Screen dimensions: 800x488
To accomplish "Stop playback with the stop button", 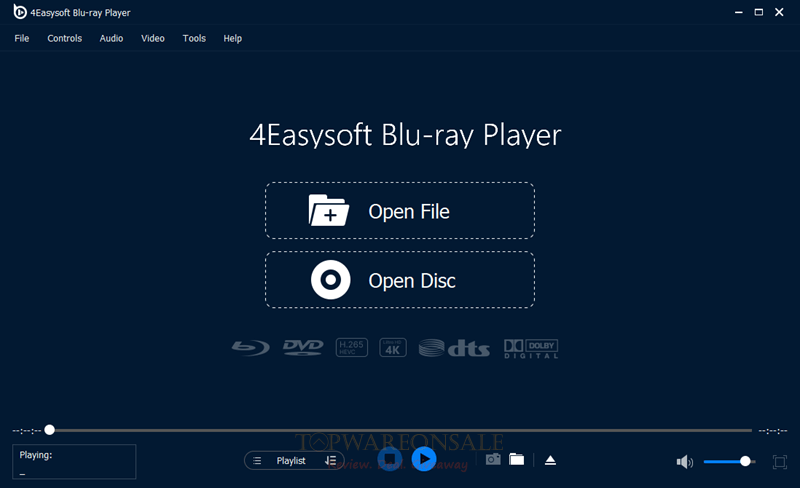I will coord(390,459).
